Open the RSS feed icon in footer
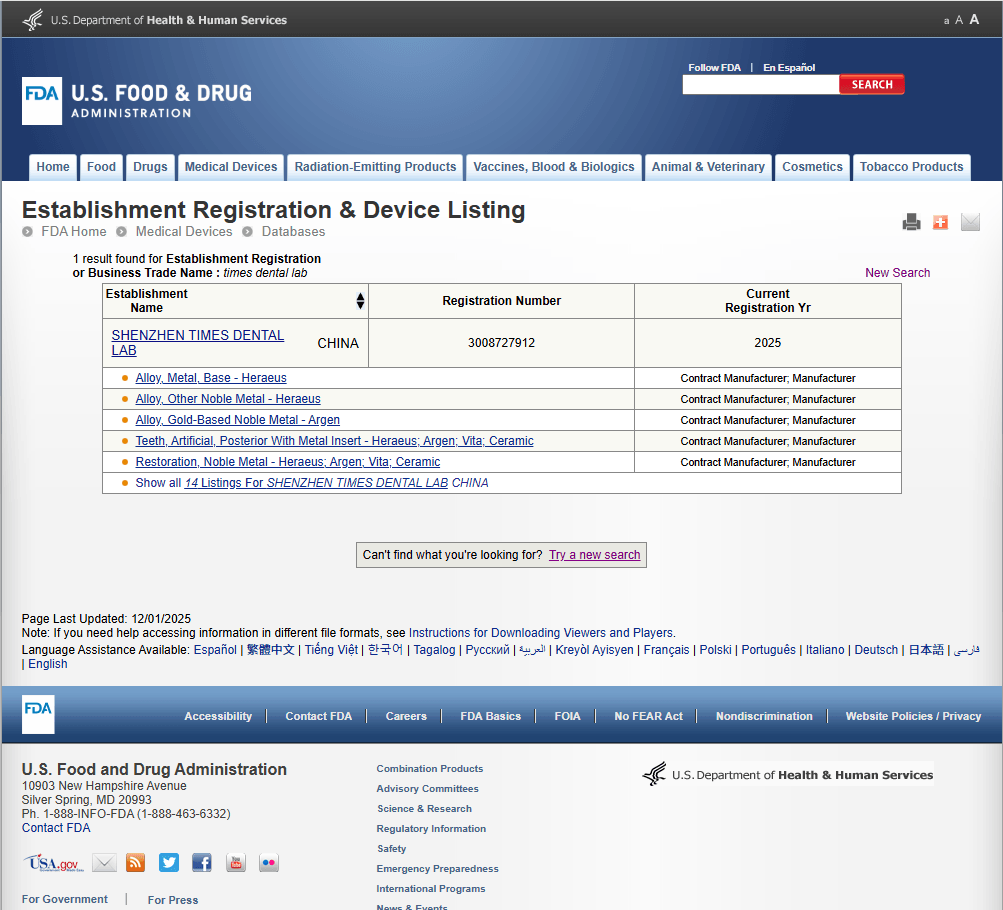Image resolution: width=1003 pixels, height=910 pixels. pyautogui.click(x=135, y=863)
